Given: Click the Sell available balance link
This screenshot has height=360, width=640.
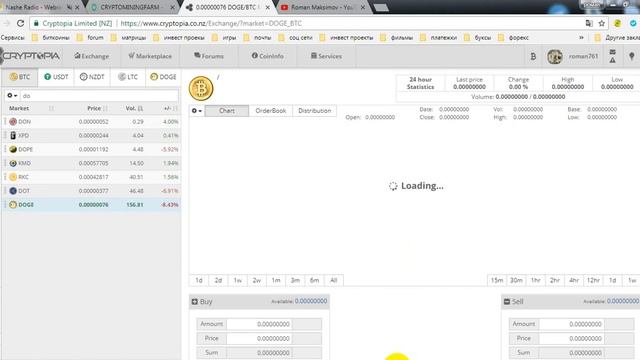Looking at the screenshot, I should coord(622,301).
